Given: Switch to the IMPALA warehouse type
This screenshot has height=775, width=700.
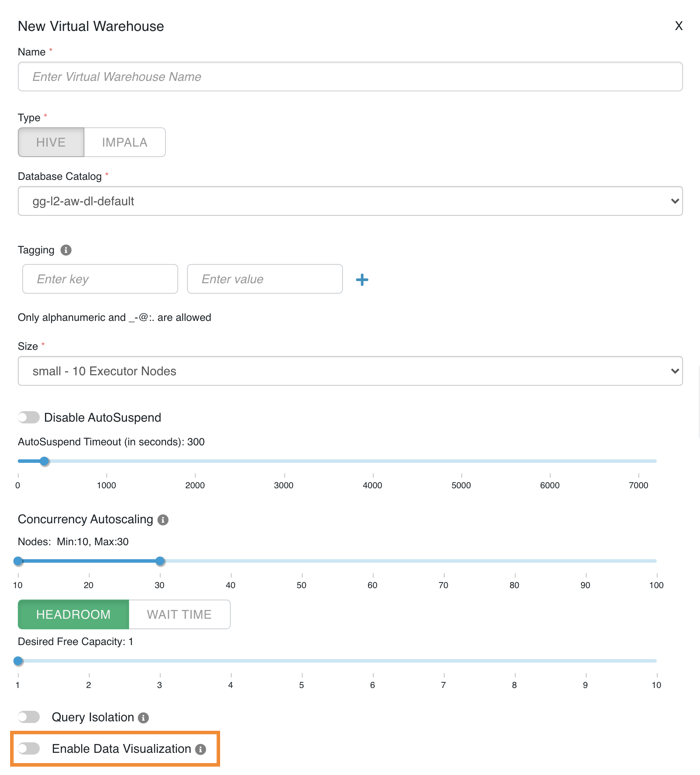Looking at the screenshot, I should 125,142.
